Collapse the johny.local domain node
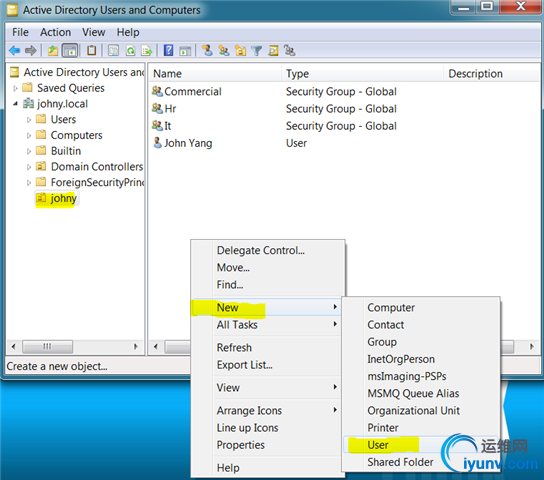This screenshot has width=544, height=480. pos(15,104)
